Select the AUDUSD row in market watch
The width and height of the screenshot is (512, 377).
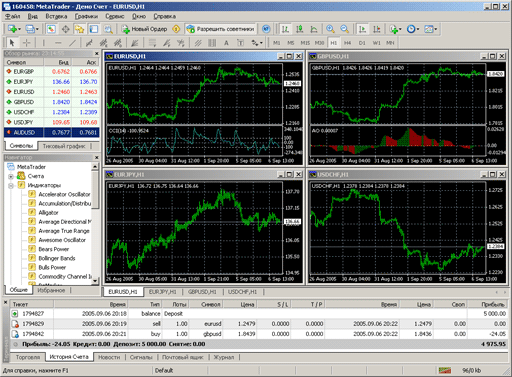52,132
